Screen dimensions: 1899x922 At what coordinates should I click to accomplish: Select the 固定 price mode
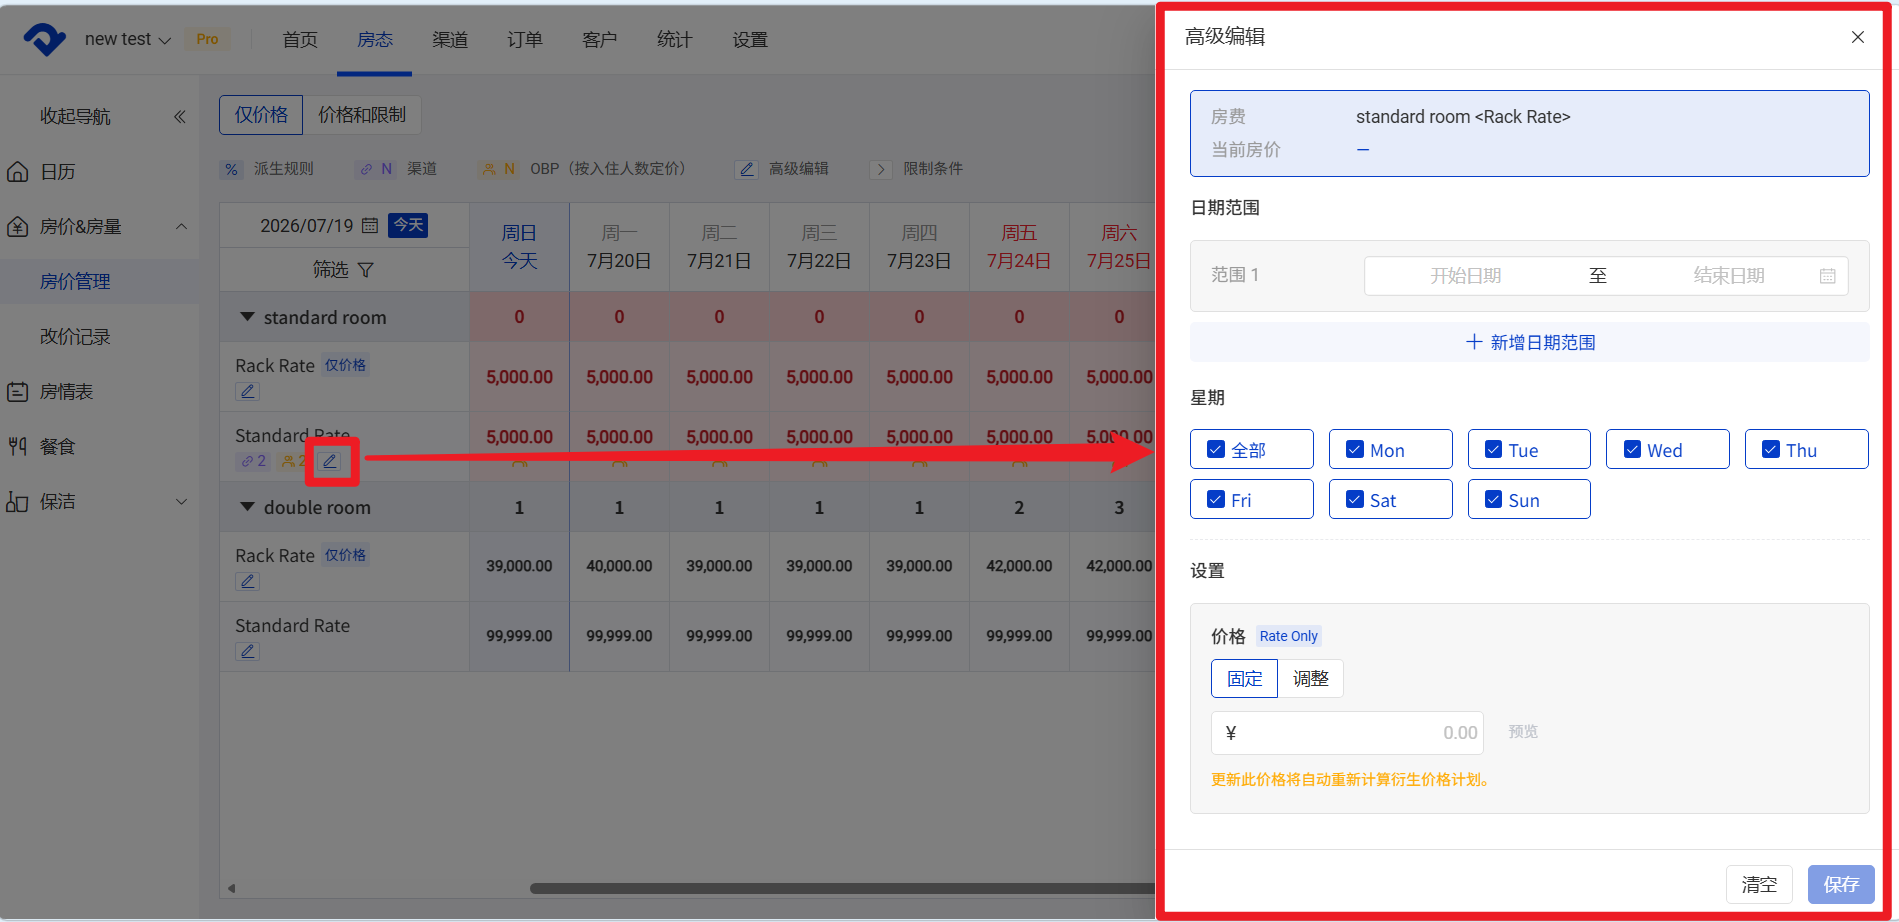tap(1244, 679)
